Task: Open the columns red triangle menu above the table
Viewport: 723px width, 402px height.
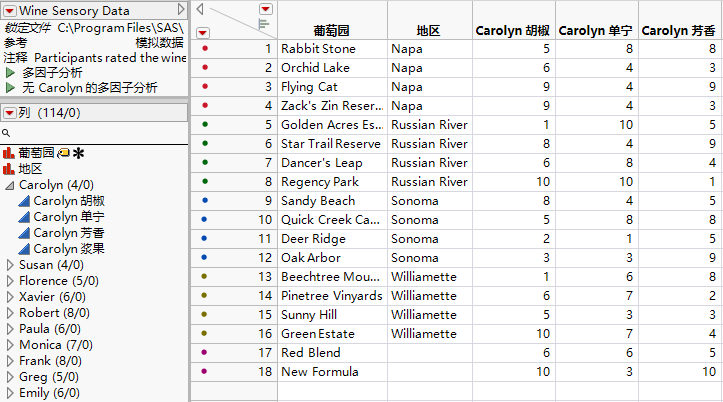Action: [266, 9]
